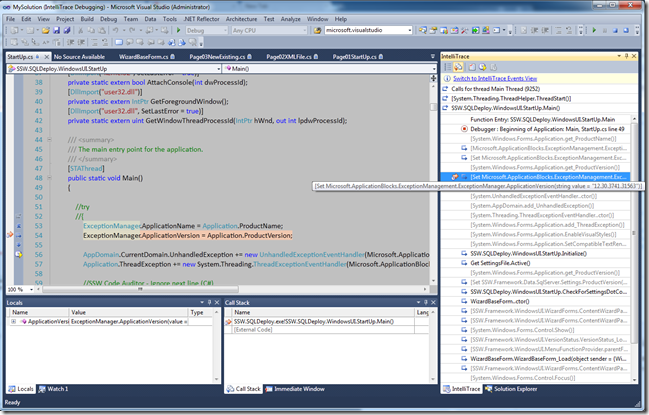Click the Properties Window toolbar icon
The height and width of the screenshot is (415, 649).
(433, 30)
